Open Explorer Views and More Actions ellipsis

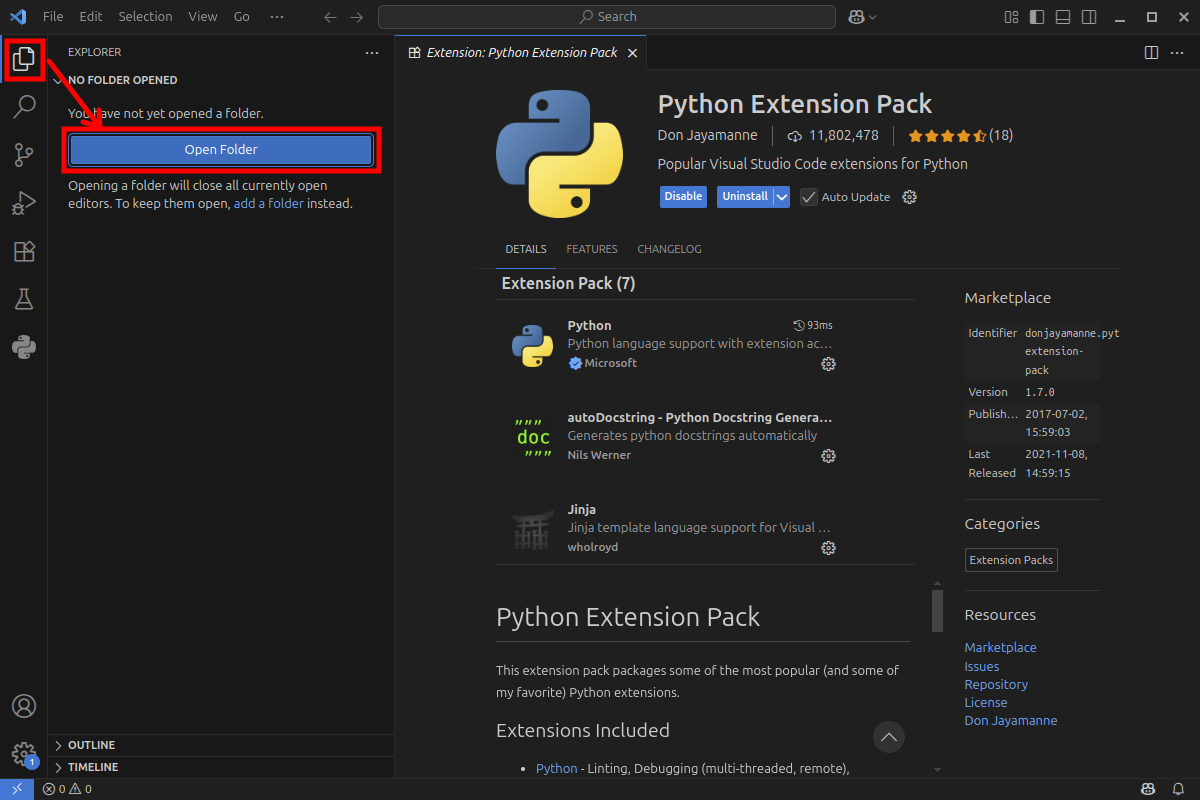pos(372,52)
